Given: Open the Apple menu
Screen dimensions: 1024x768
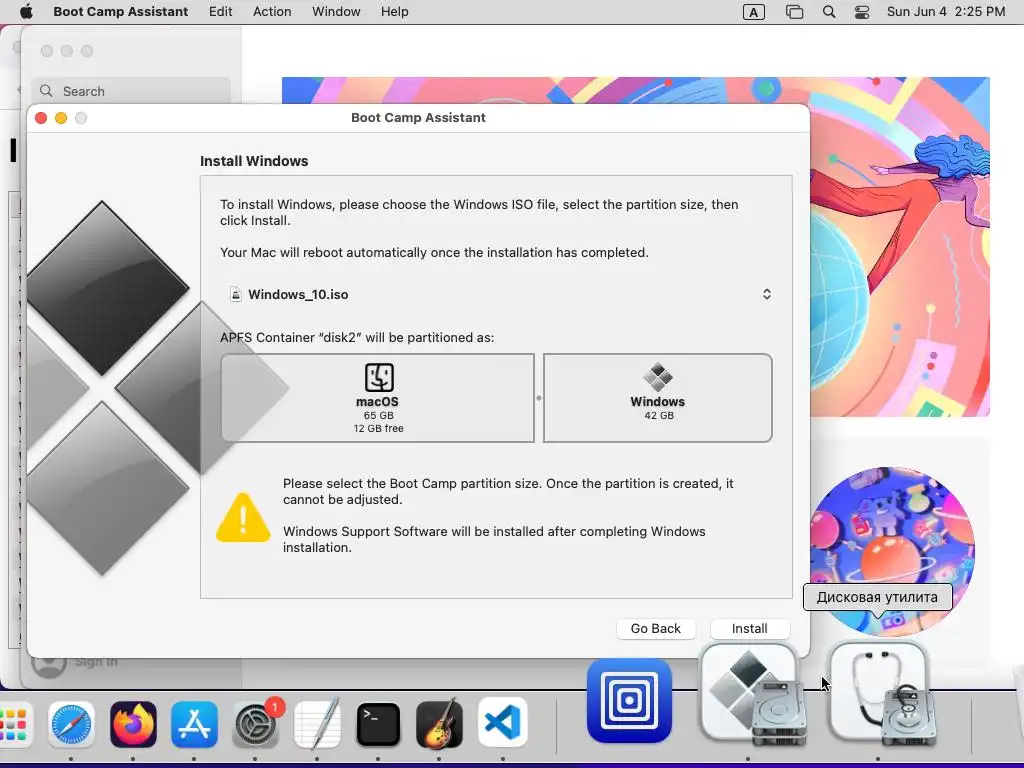Looking at the screenshot, I should point(26,12).
